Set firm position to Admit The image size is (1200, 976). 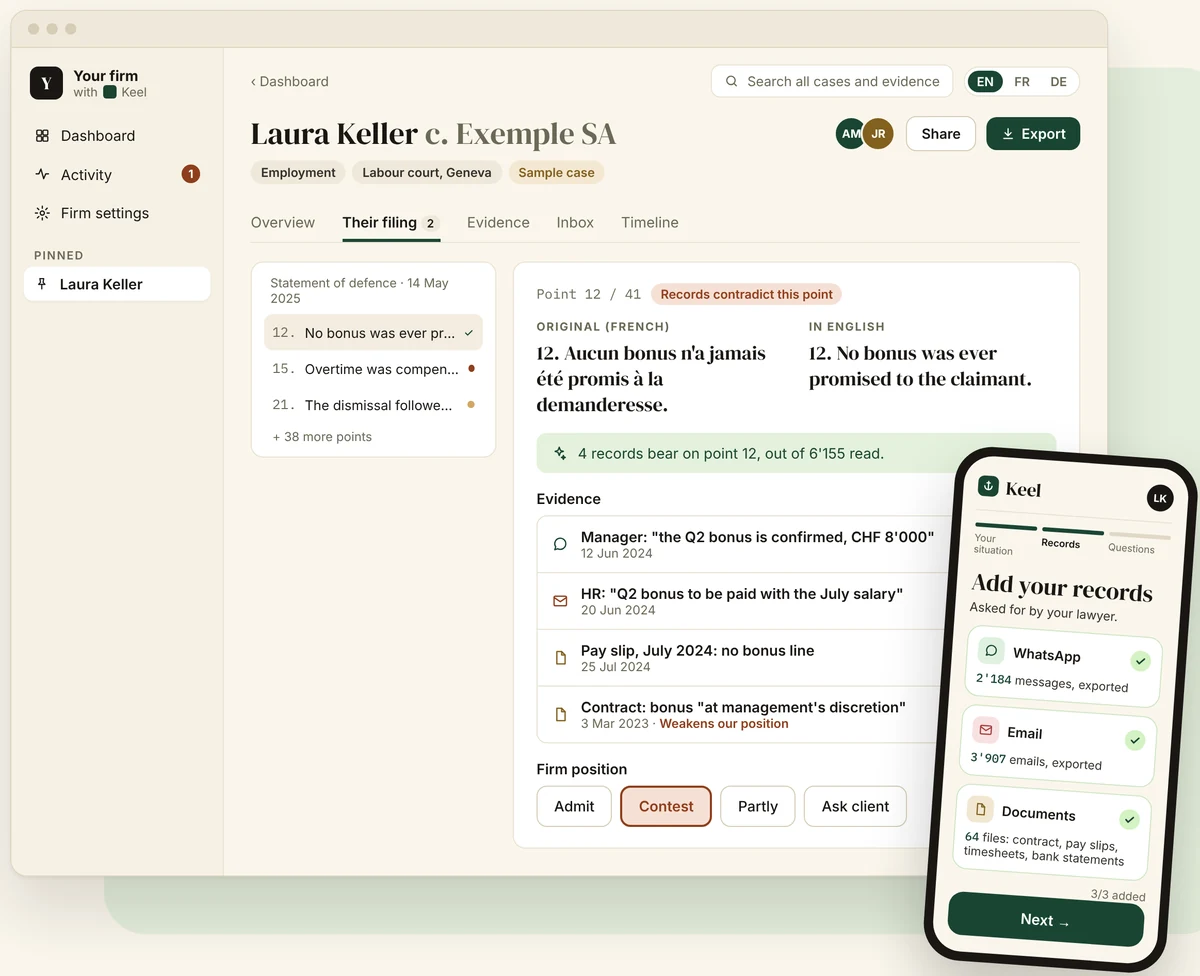coord(574,806)
